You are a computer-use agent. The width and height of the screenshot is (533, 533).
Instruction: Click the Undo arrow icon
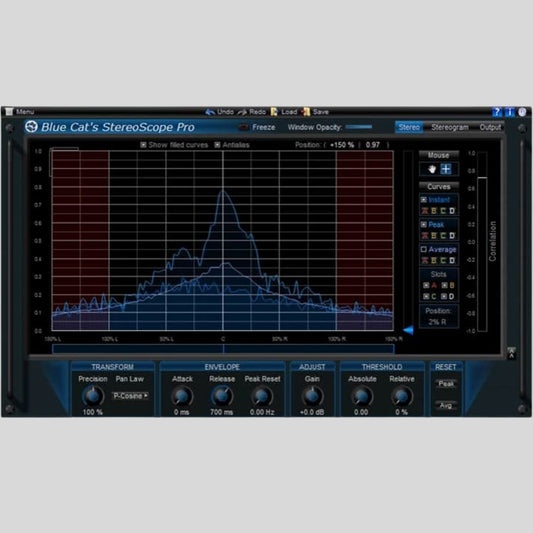[210, 111]
